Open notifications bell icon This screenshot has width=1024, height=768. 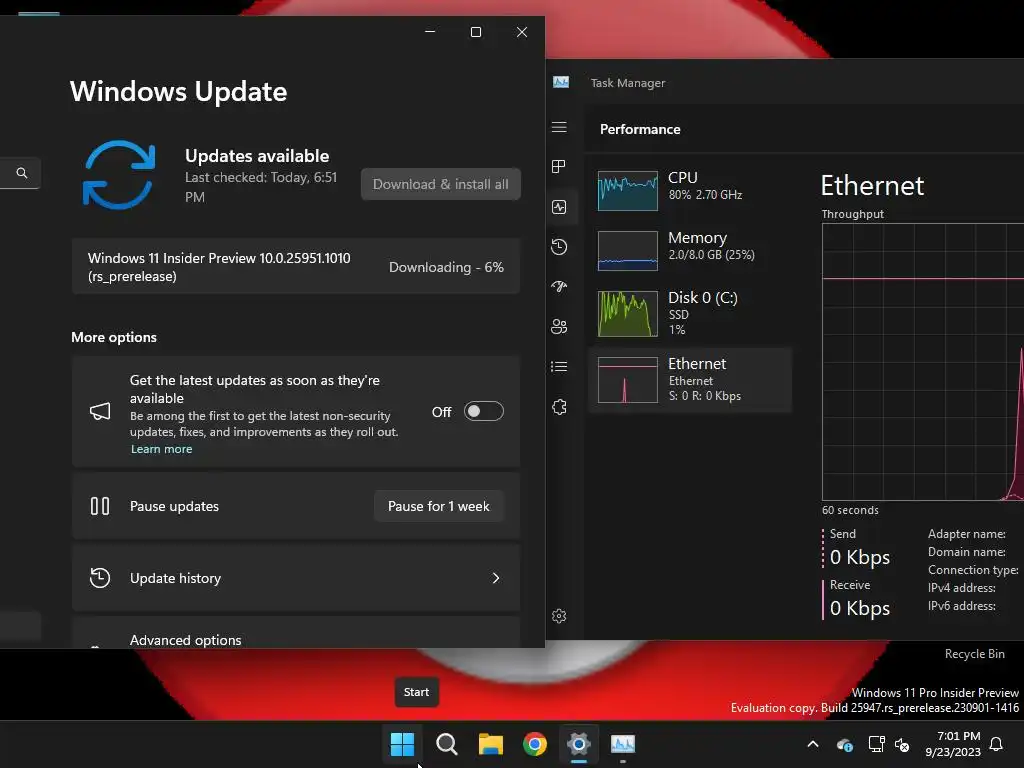coord(997,744)
